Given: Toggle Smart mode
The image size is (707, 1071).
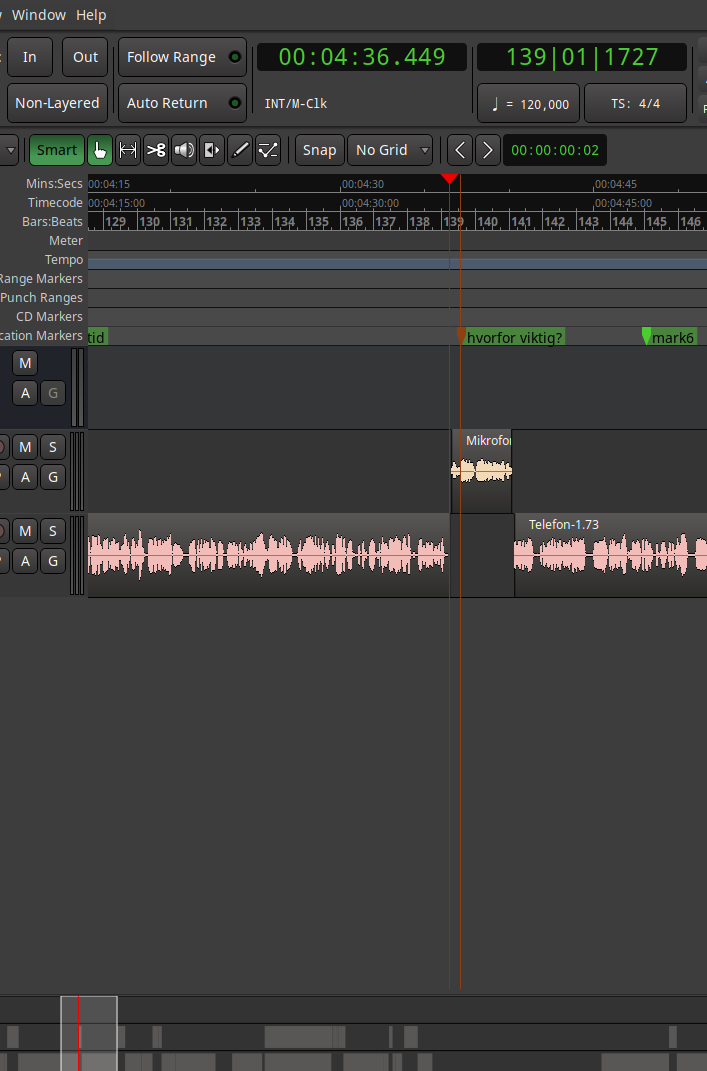Looking at the screenshot, I should [57, 150].
